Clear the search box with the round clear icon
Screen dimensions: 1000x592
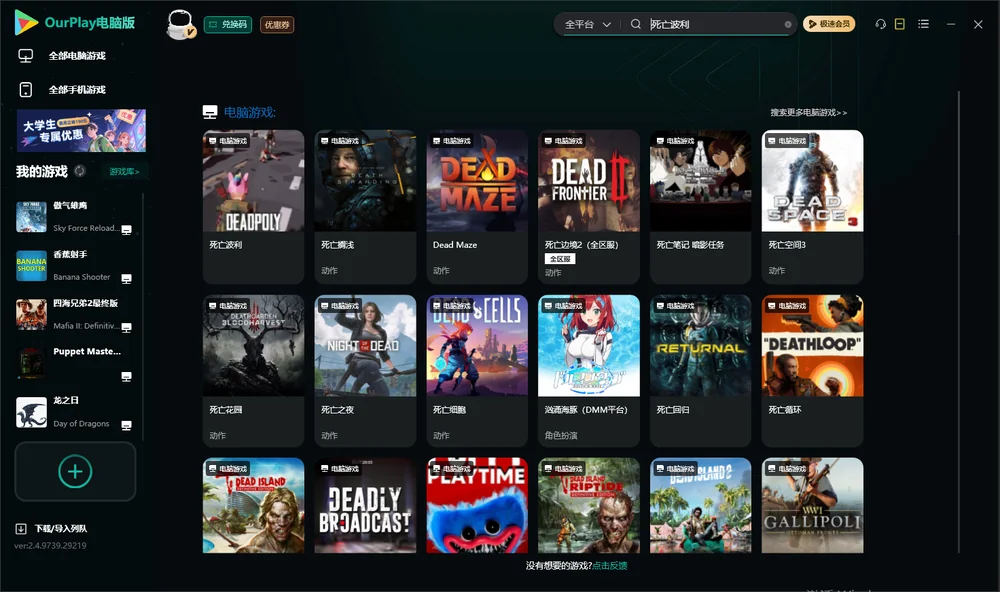point(788,24)
